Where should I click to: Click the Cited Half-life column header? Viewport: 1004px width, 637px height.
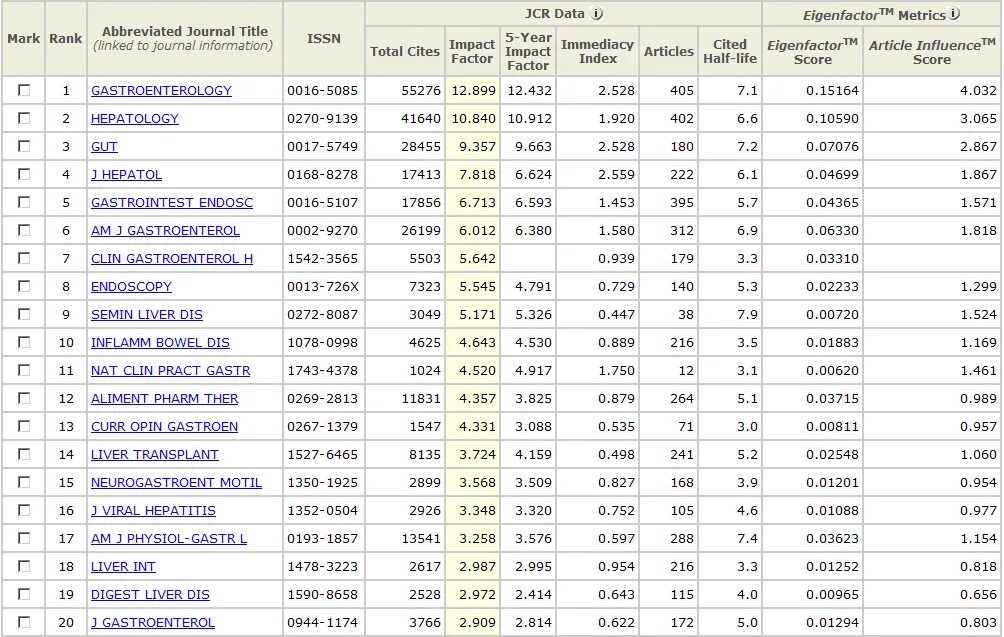pos(730,51)
